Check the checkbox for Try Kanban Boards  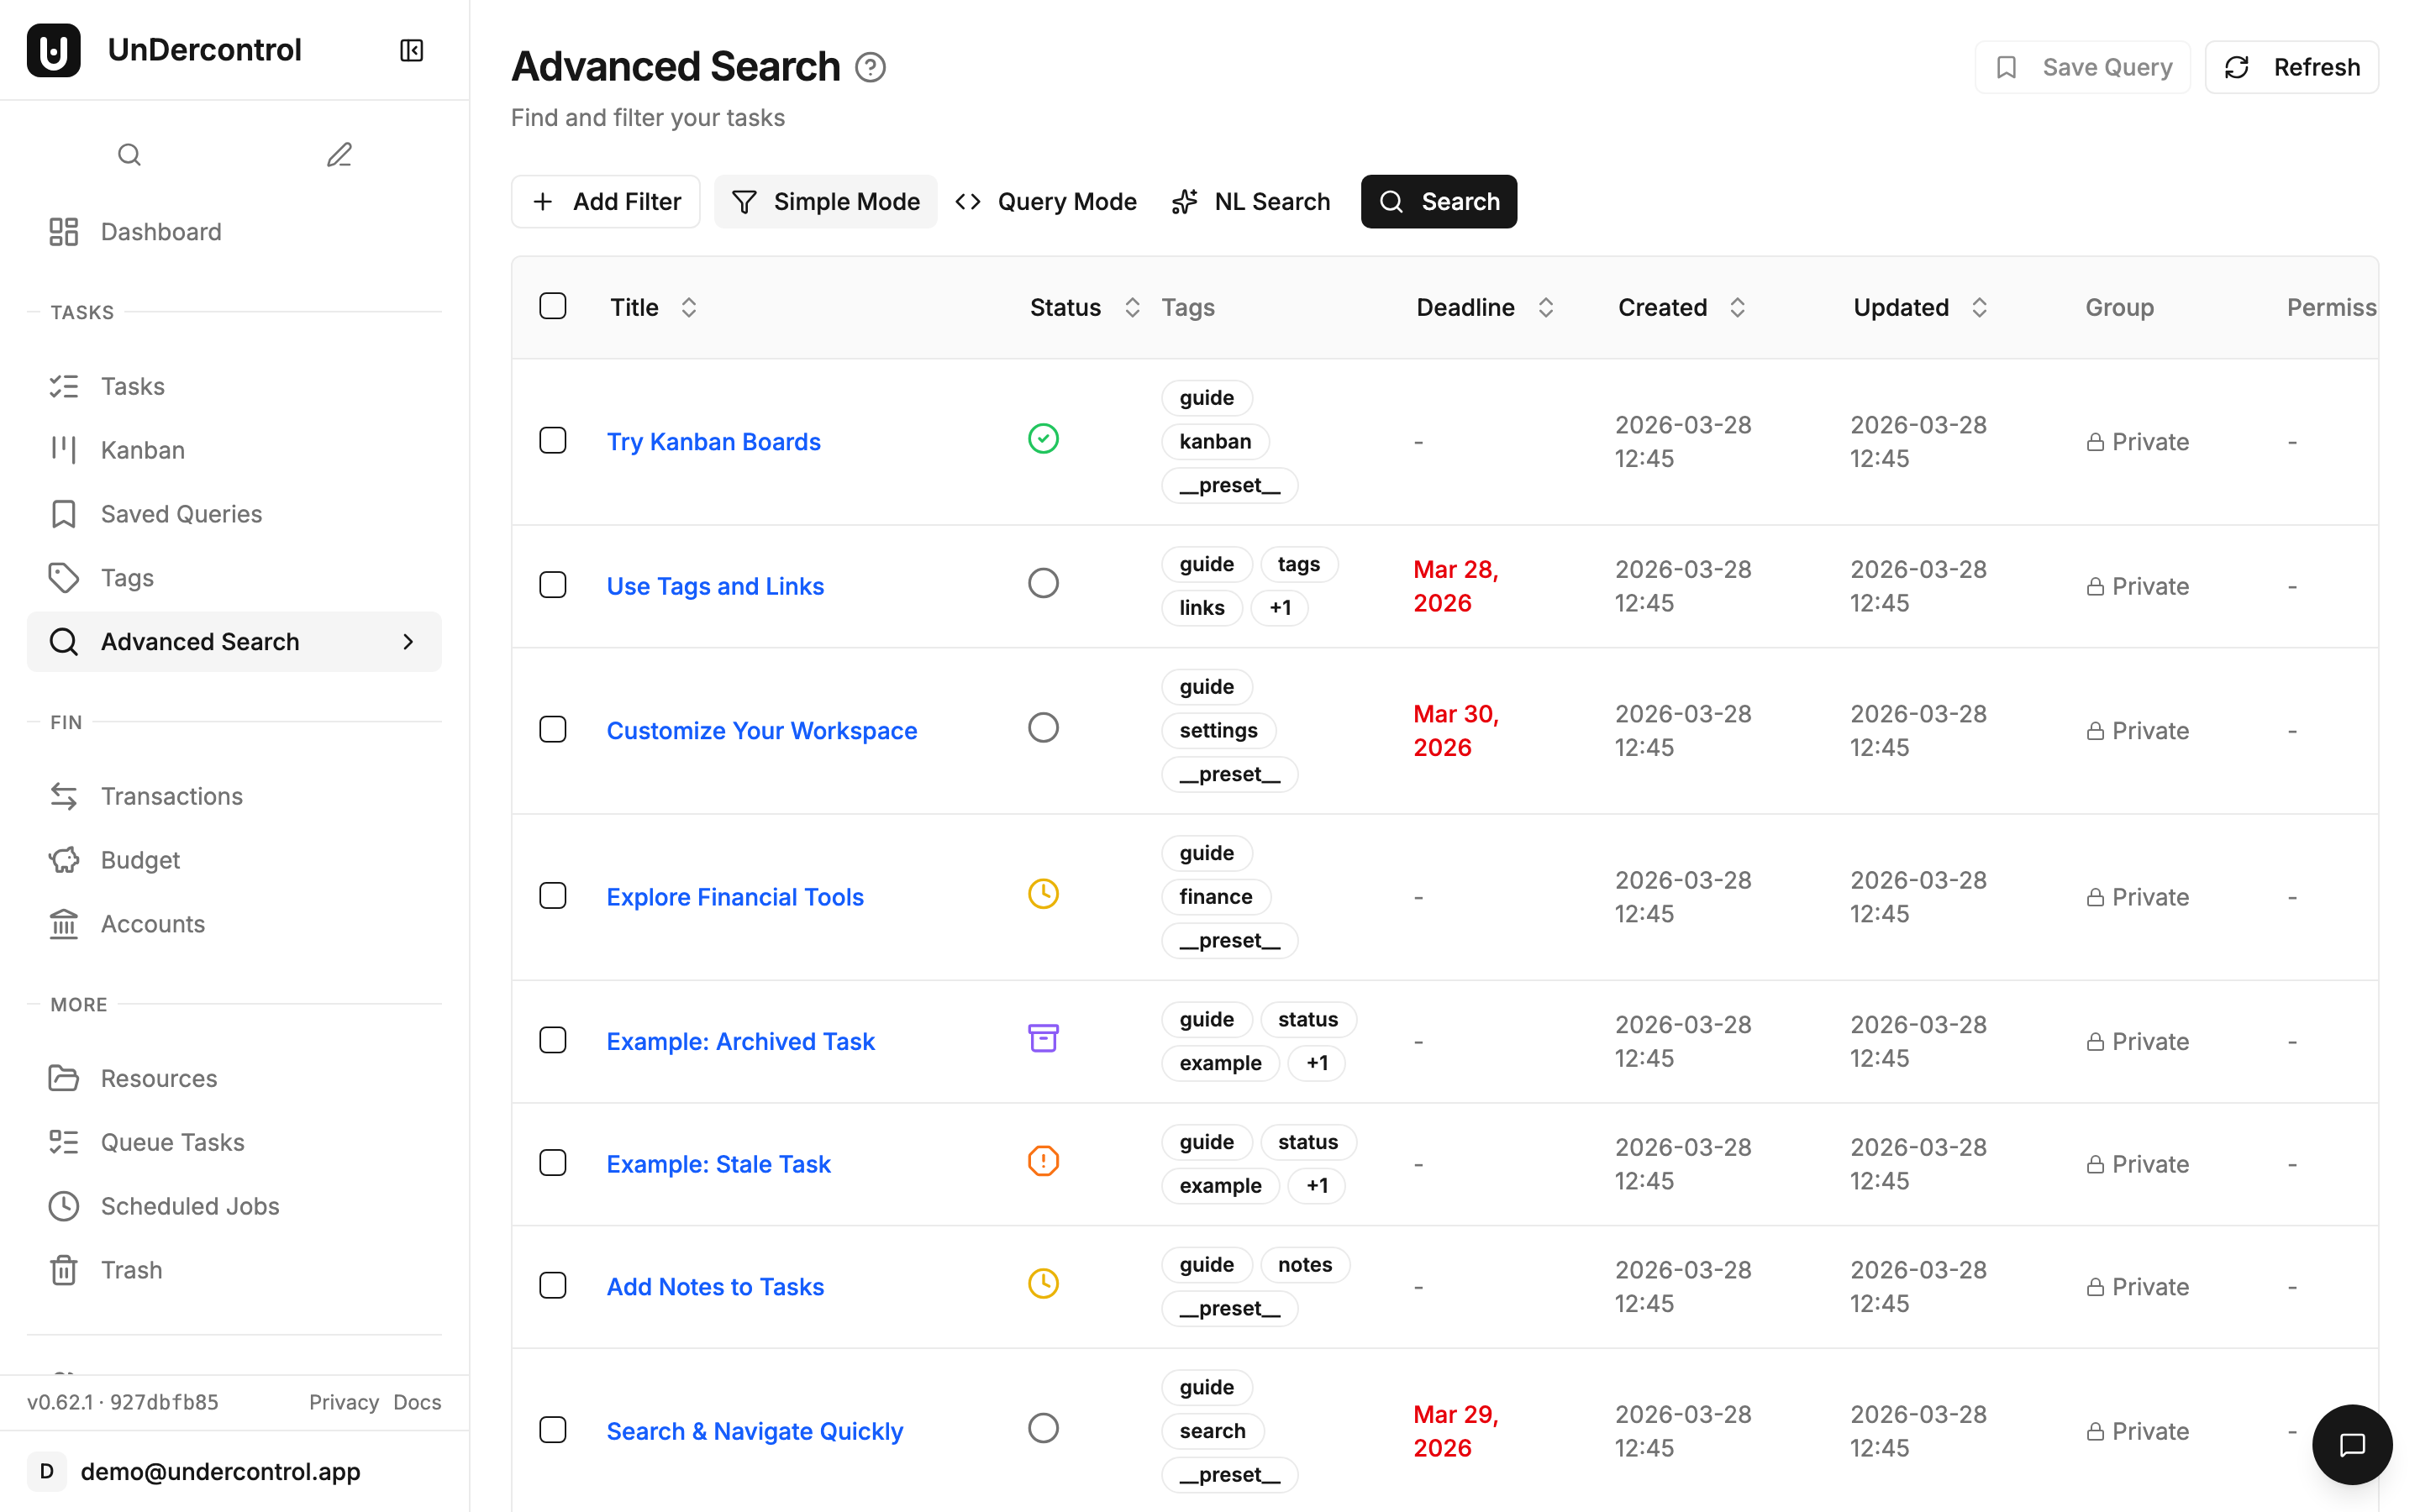point(553,440)
